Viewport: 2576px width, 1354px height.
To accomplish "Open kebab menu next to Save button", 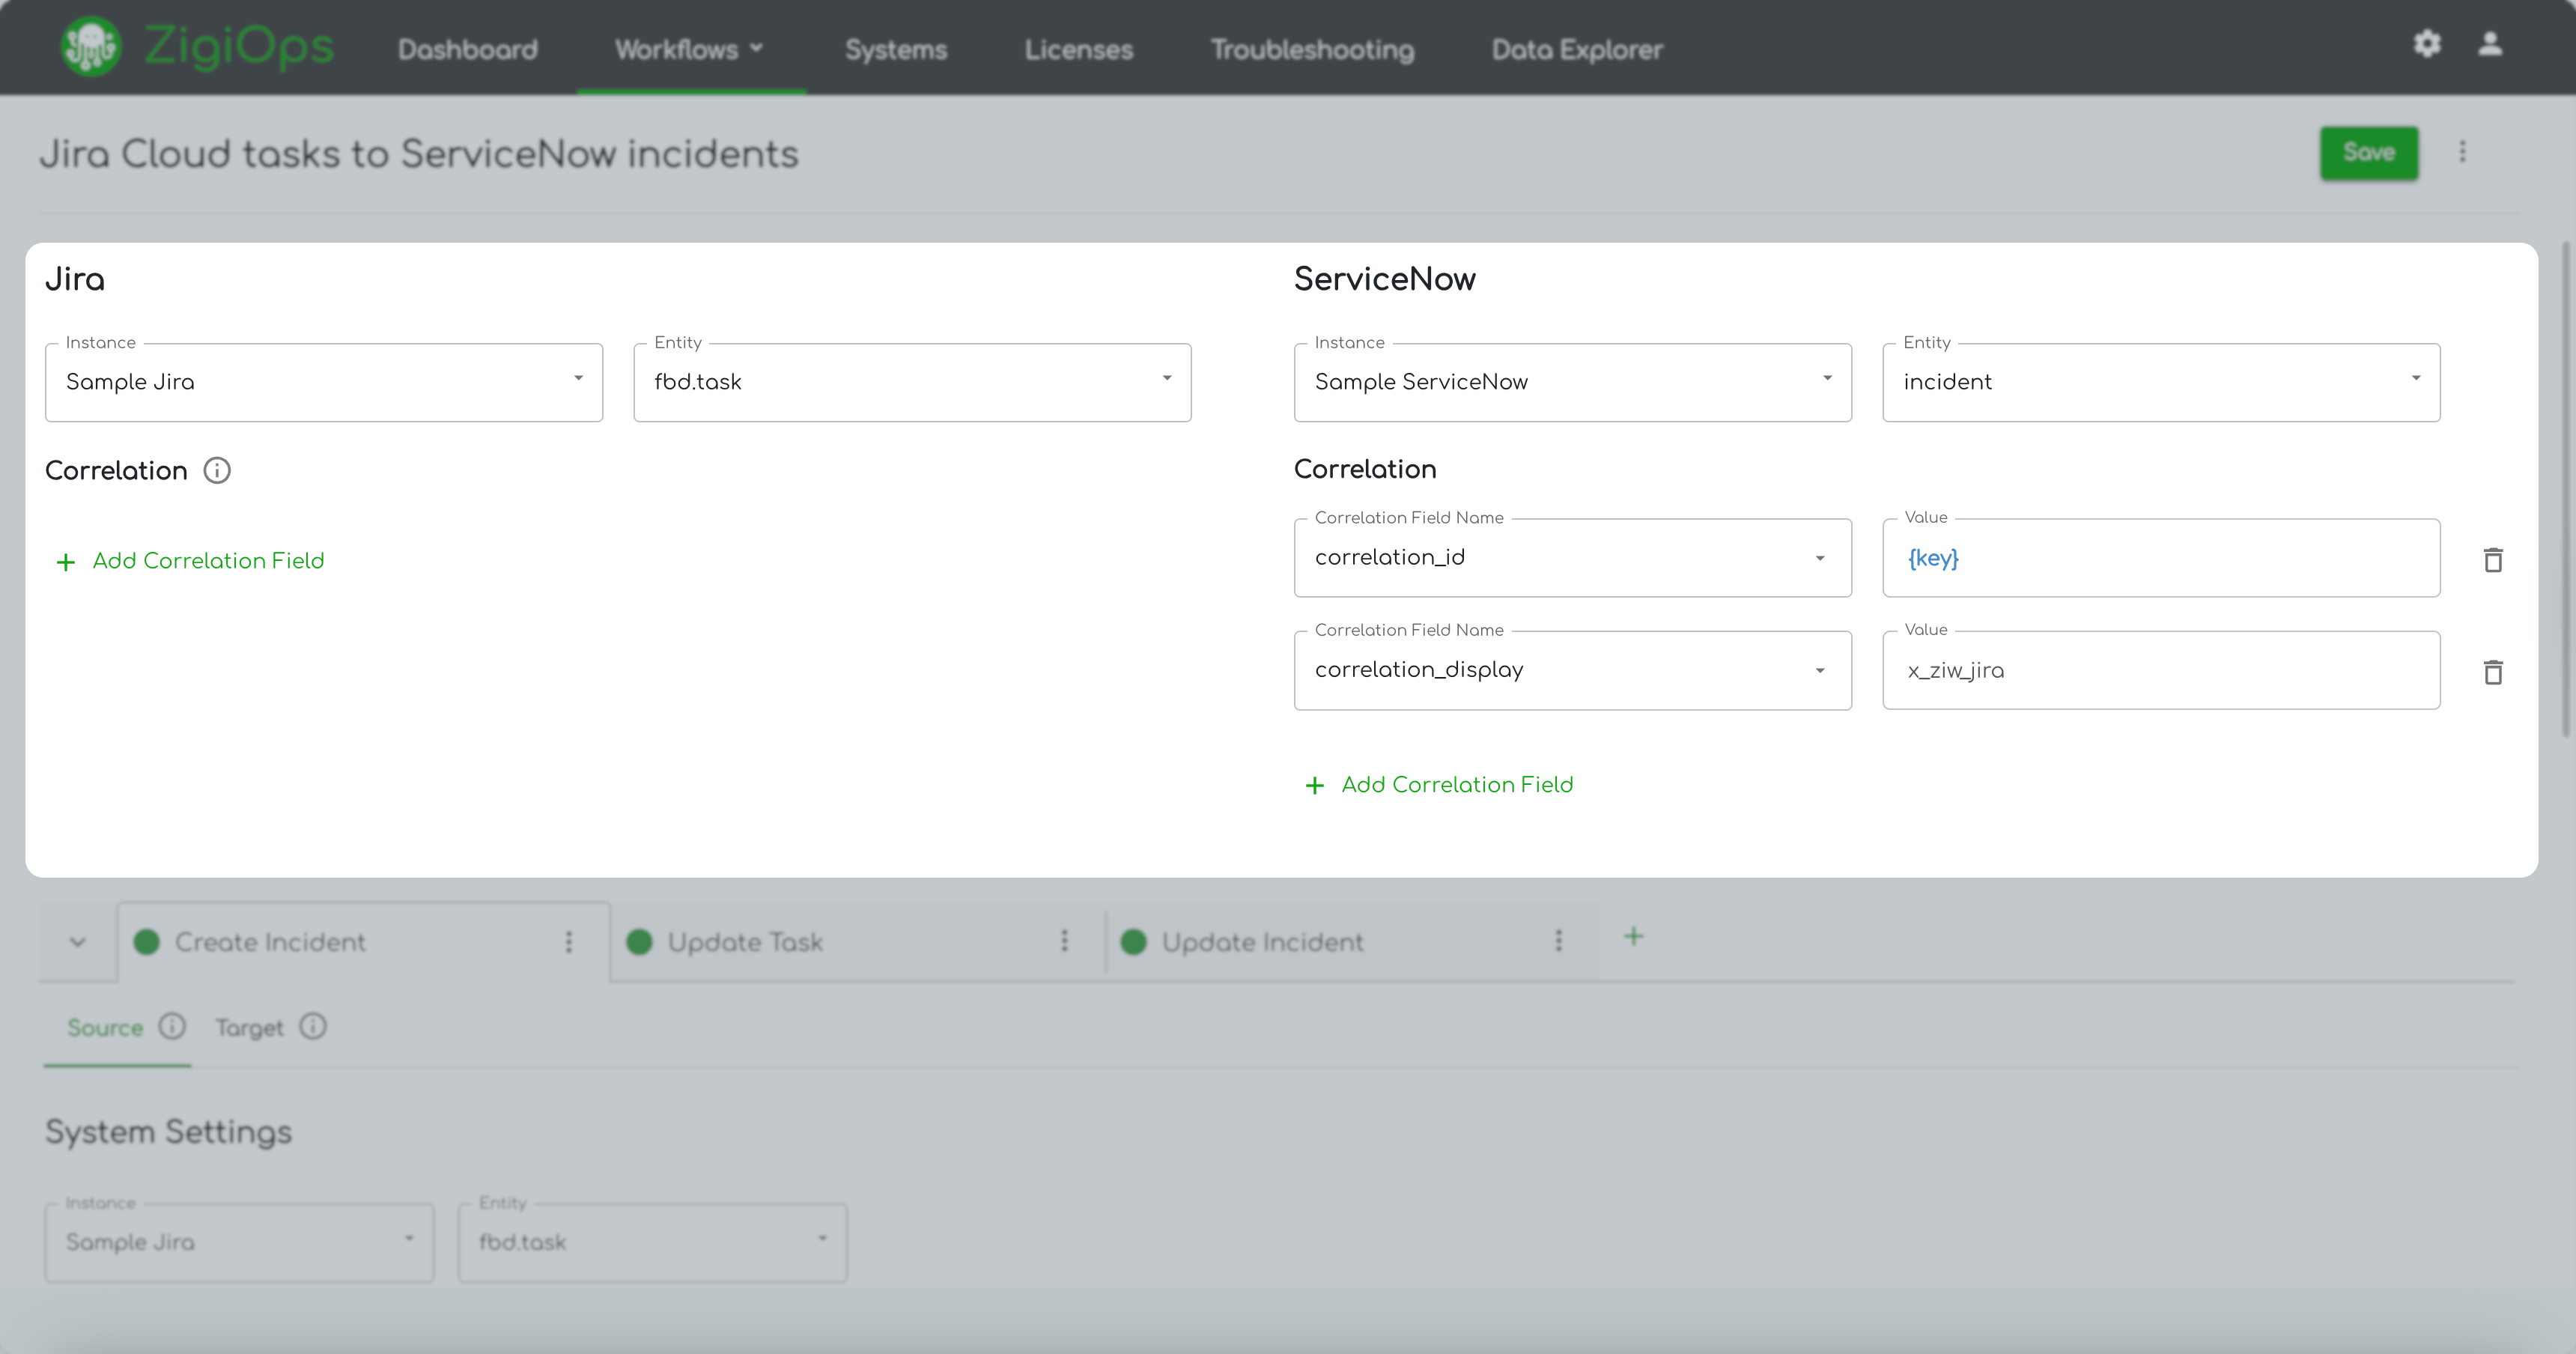I will (2463, 152).
